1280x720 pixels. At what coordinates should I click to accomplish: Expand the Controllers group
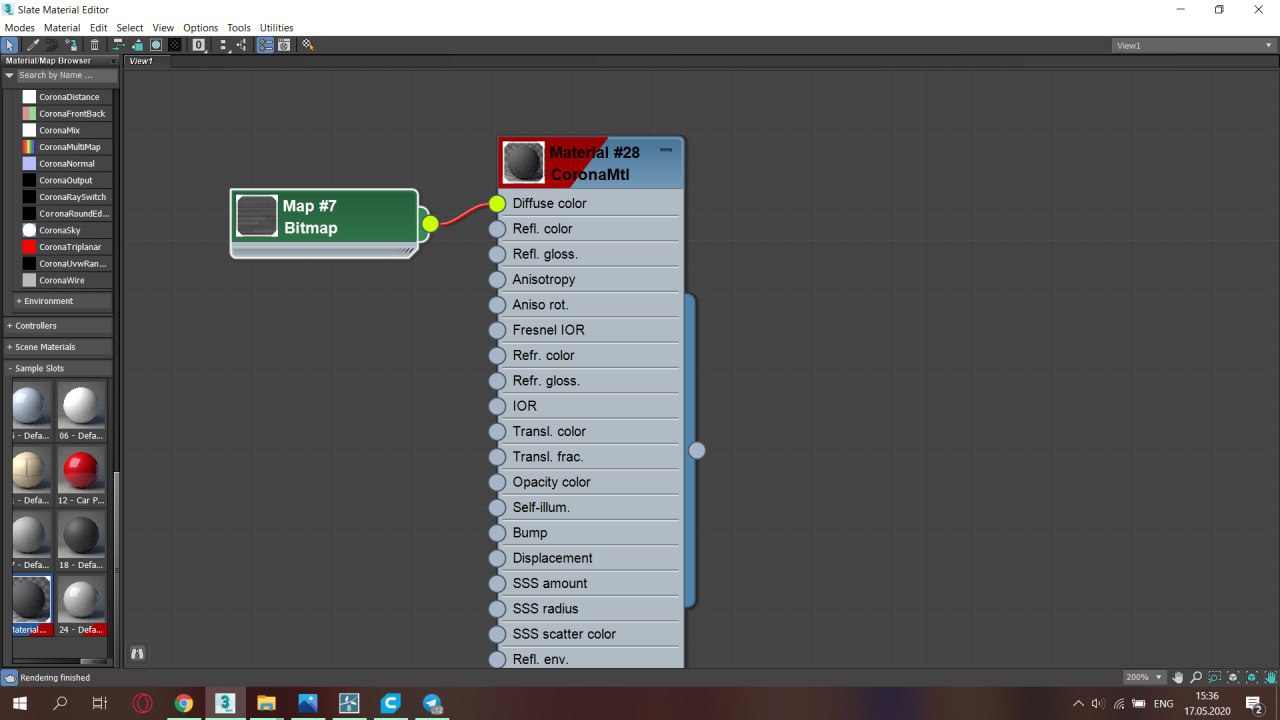pyautogui.click(x=58, y=326)
